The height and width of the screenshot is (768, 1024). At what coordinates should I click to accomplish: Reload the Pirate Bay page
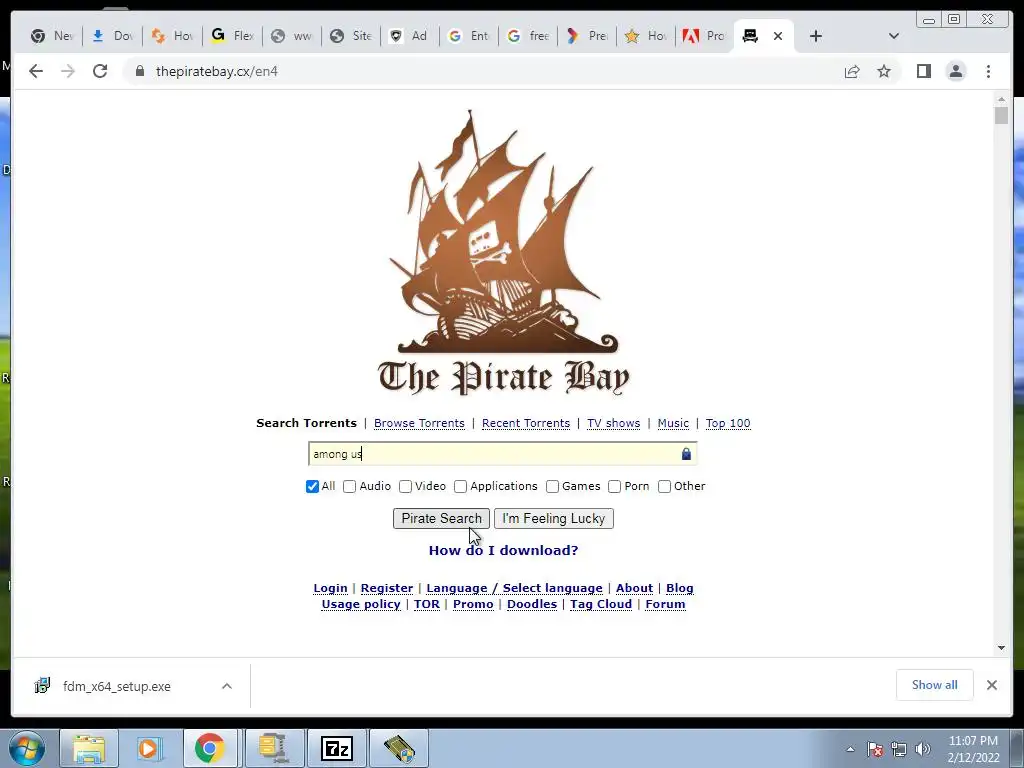pos(100,71)
